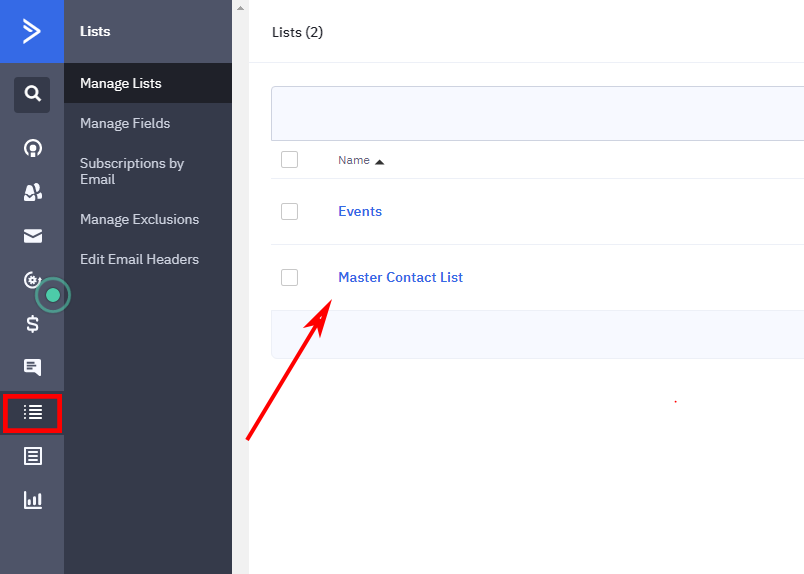
Task: Open search with the magnifying glass icon
Action: [32, 94]
